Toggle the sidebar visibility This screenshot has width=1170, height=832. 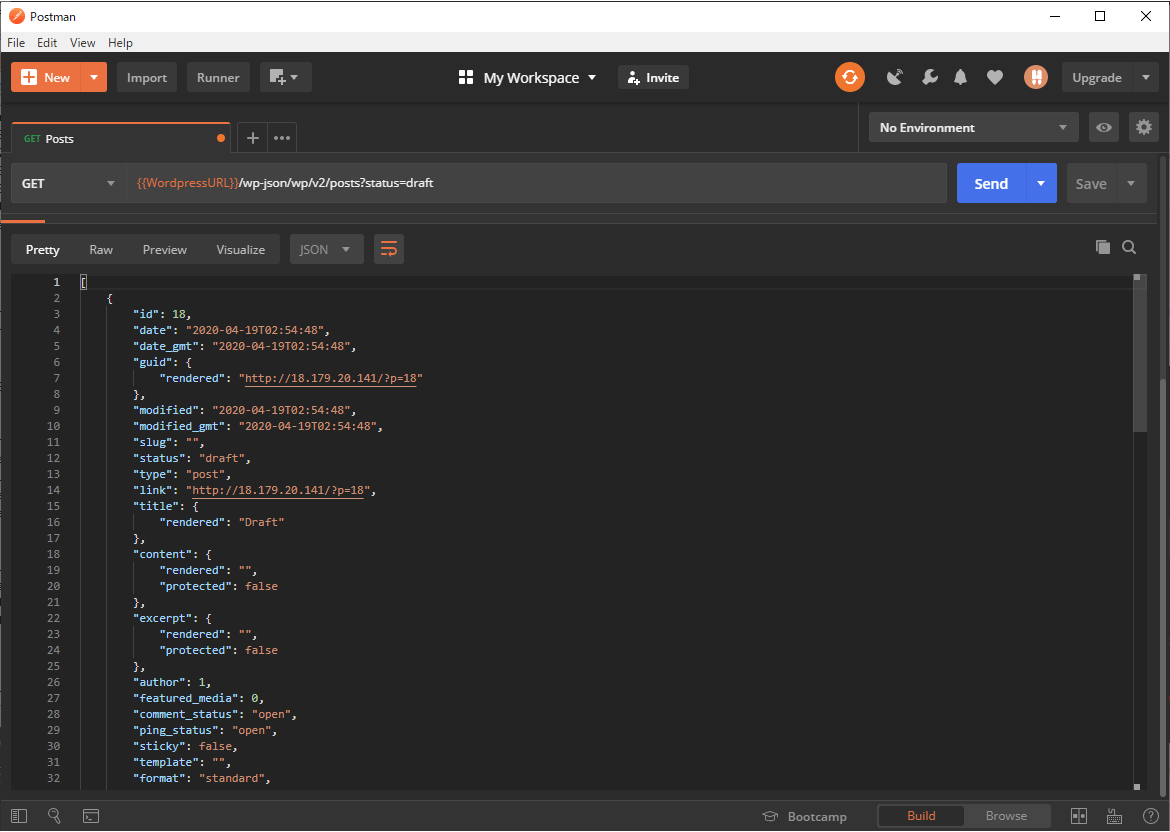click(x=20, y=816)
